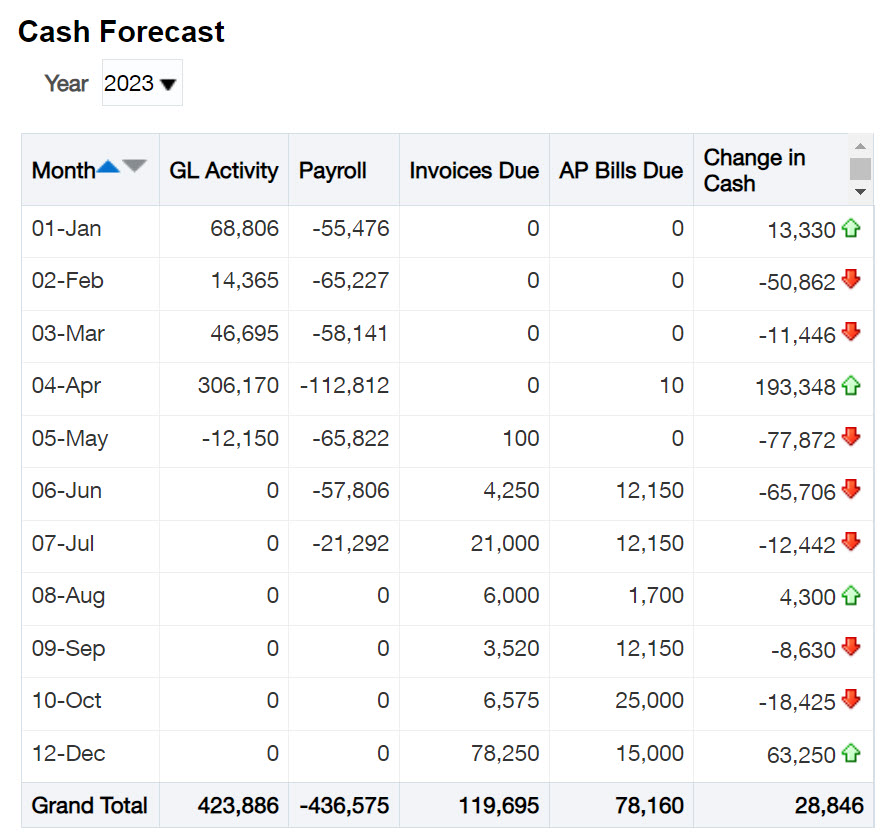
Task: Select the 04-Apr month row label
Action: click(66, 386)
